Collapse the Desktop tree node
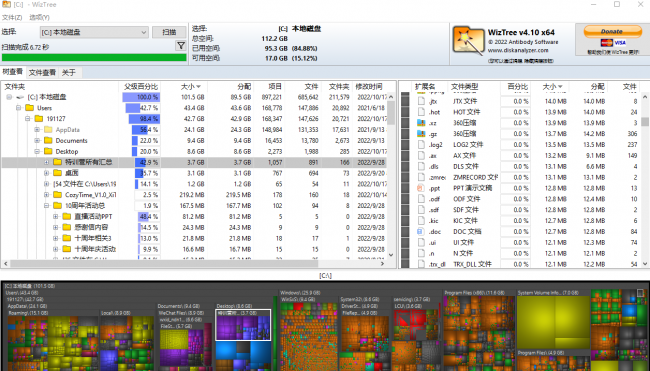 [x=37, y=151]
